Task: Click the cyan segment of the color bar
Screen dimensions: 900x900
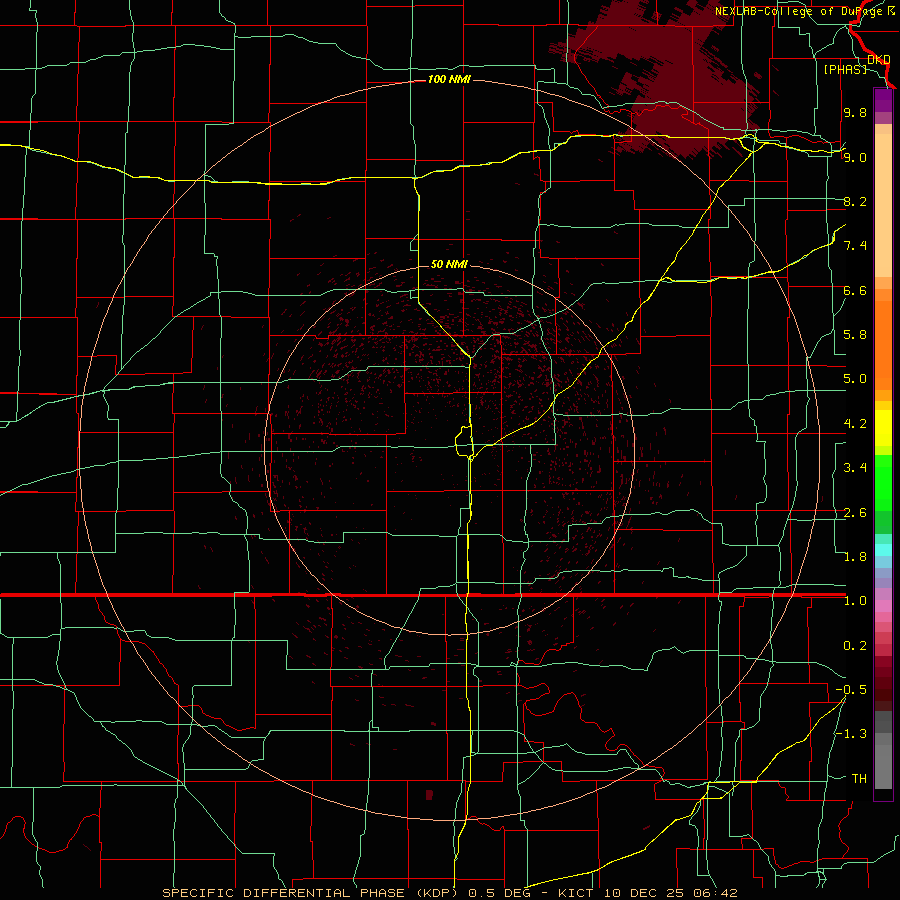Action: [x=883, y=549]
